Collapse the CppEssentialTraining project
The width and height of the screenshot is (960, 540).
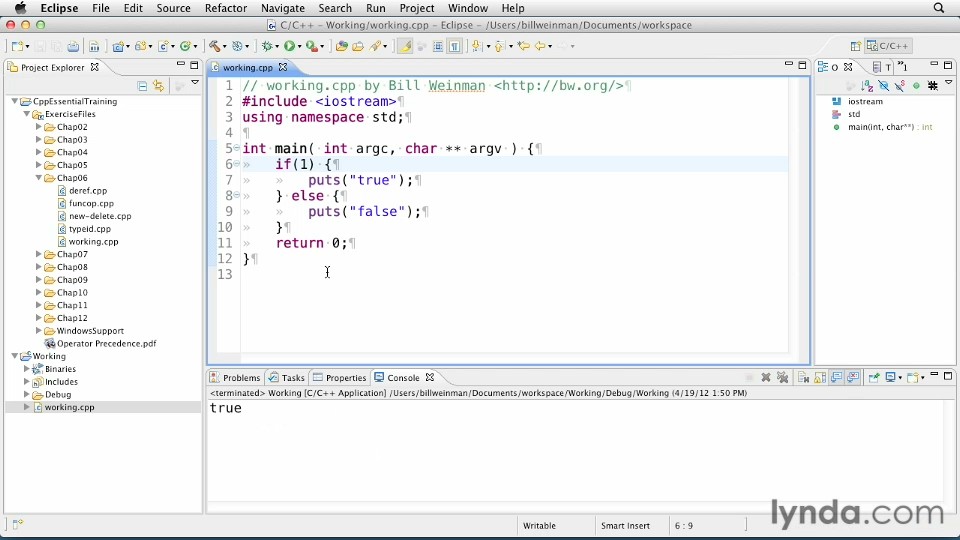coord(15,101)
